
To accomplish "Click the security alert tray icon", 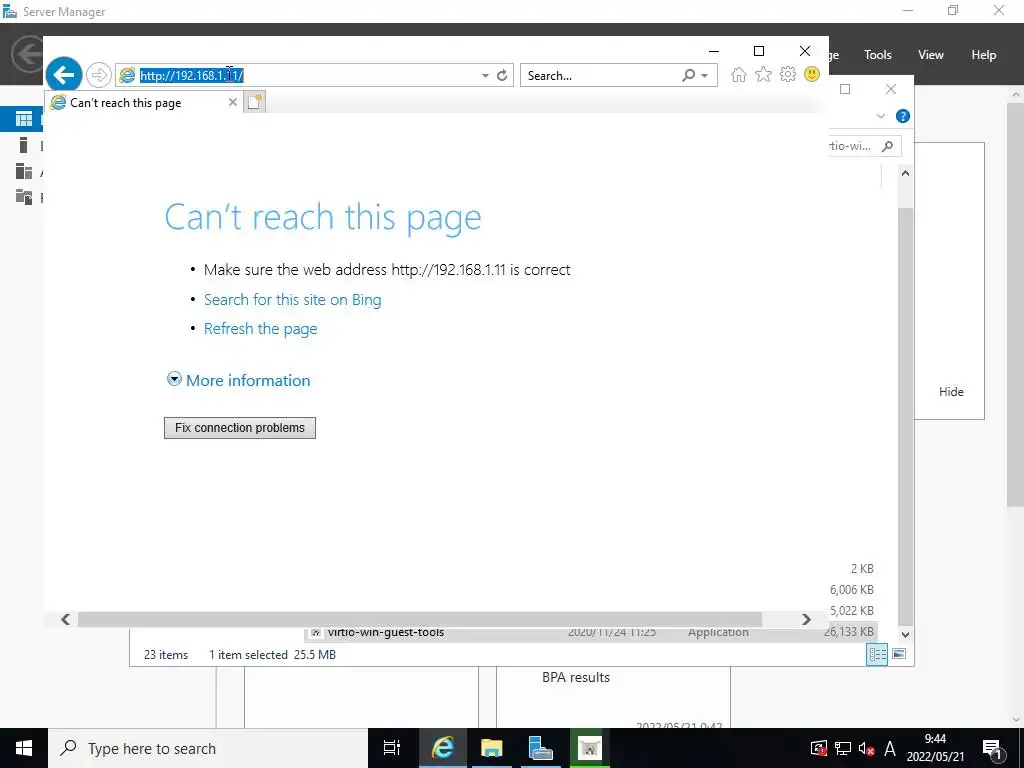I will pos(818,748).
